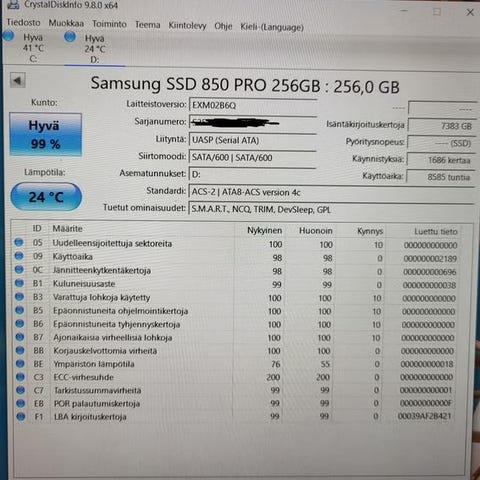This screenshot has height=480, width=480.
Task: Select the D: drive status orb
Action: (70, 37)
